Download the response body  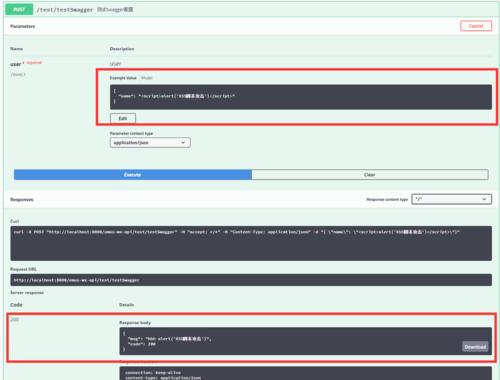[x=475, y=347]
